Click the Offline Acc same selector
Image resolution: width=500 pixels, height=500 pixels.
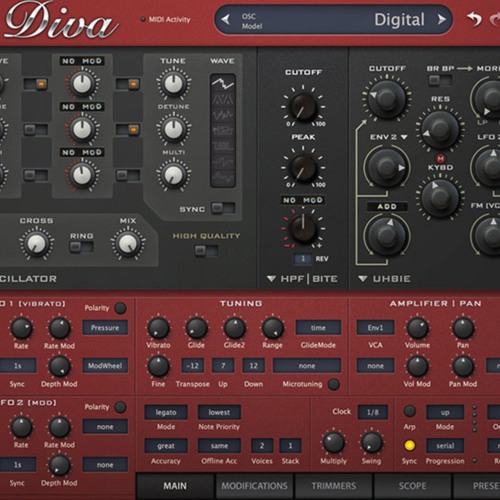pyautogui.click(x=219, y=446)
